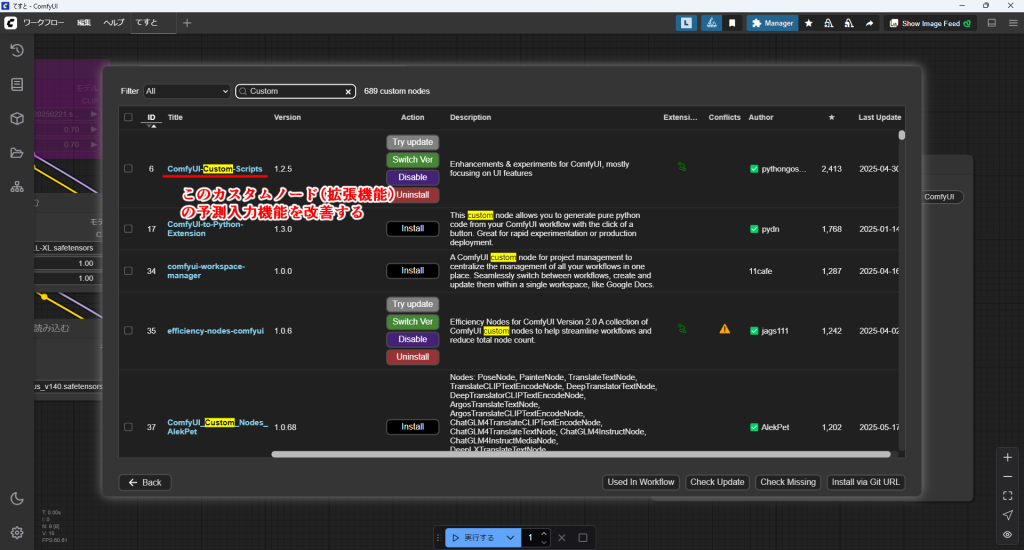Open settings via the gear icon
The image size is (1024, 550).
(x=17, y=532)
